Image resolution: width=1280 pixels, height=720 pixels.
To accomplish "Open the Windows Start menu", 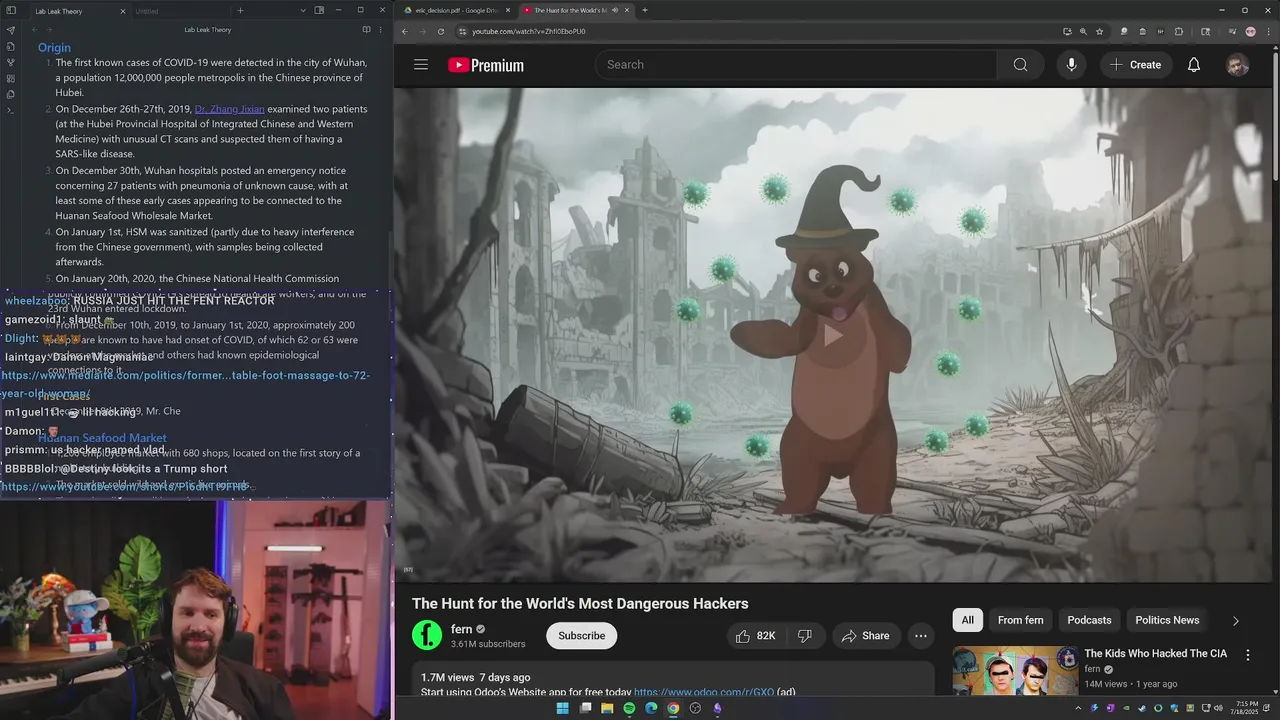I will tap(562, 708).
